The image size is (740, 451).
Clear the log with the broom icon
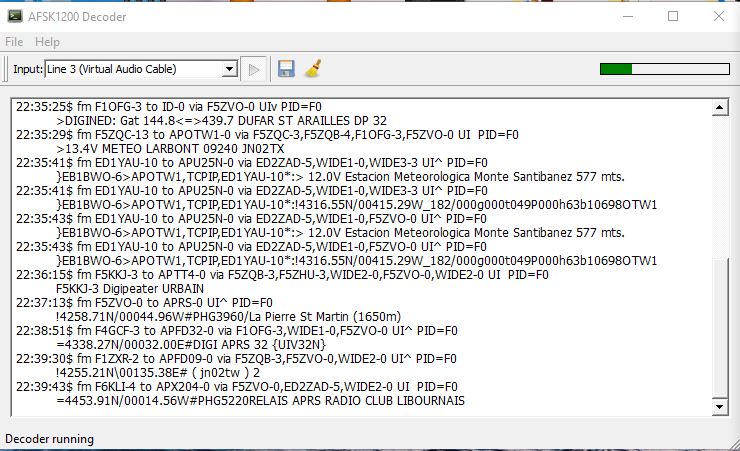coord(313,69)
